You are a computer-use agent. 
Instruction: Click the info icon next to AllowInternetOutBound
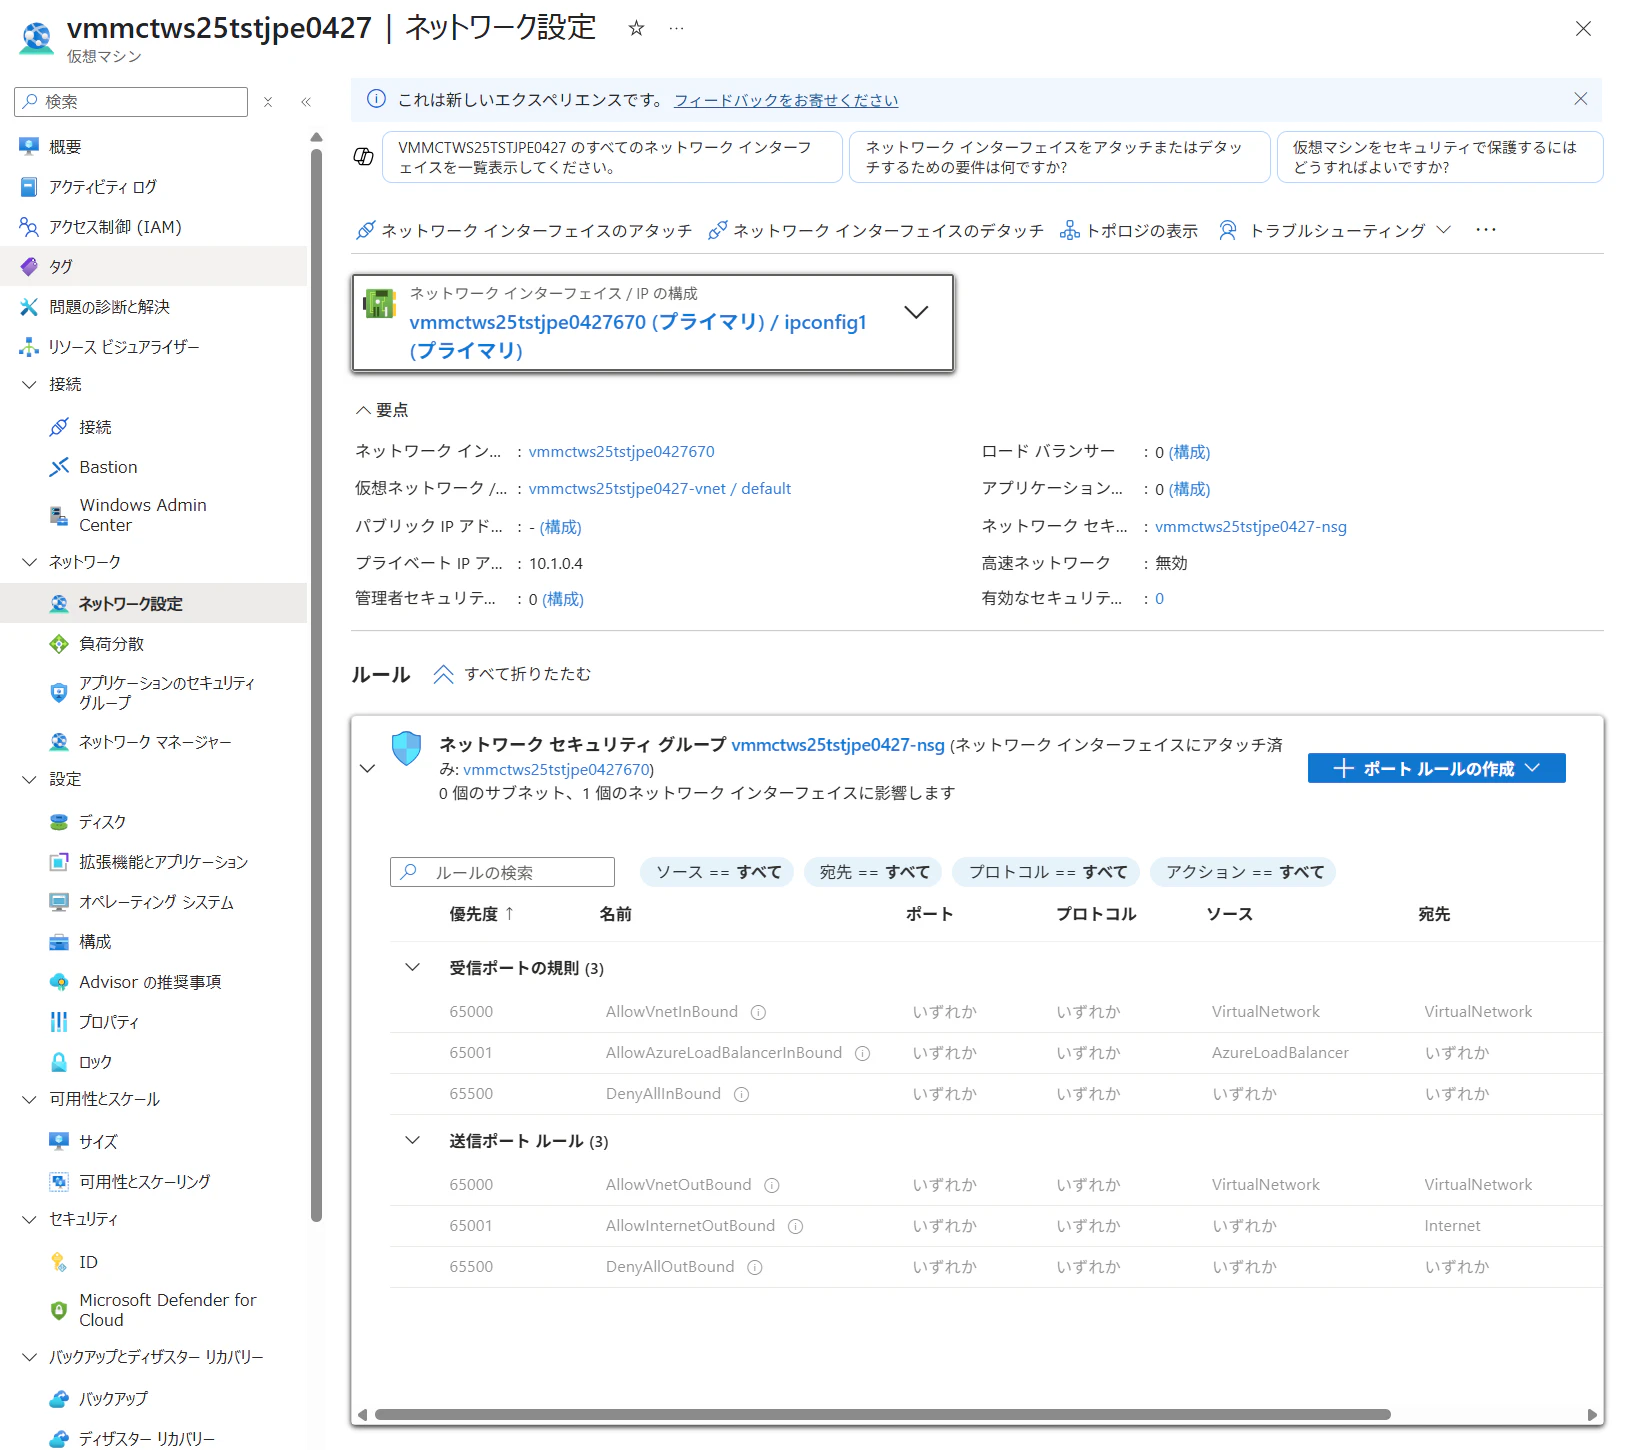[795, 1226]
